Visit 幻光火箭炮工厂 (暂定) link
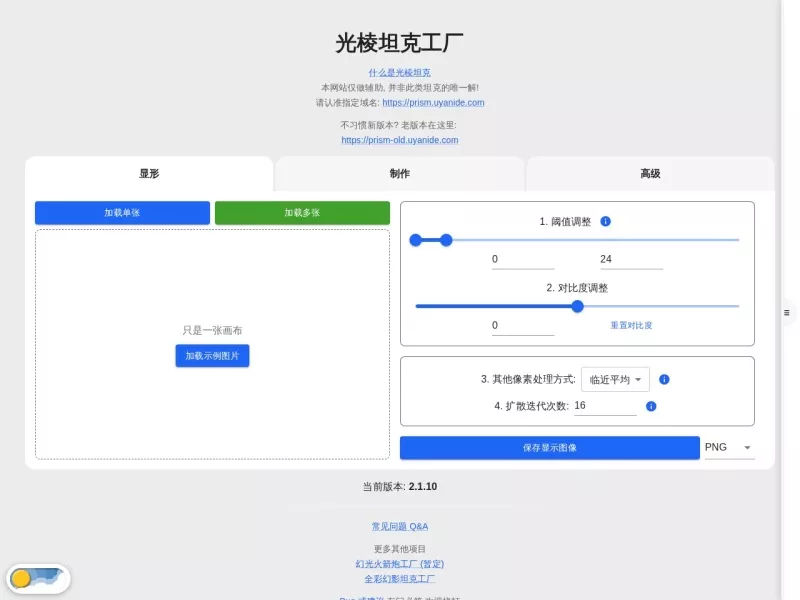Image resolution: width=800 pixels, height=600 pixels. point(399,564)
